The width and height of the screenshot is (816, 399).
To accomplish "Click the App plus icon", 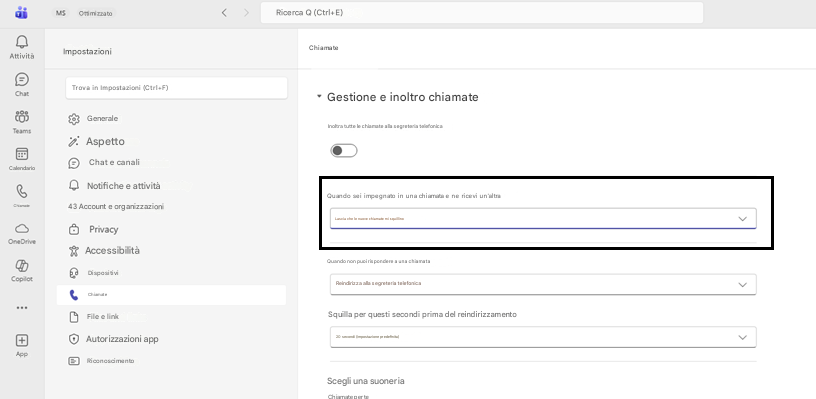I will point(22,341).
